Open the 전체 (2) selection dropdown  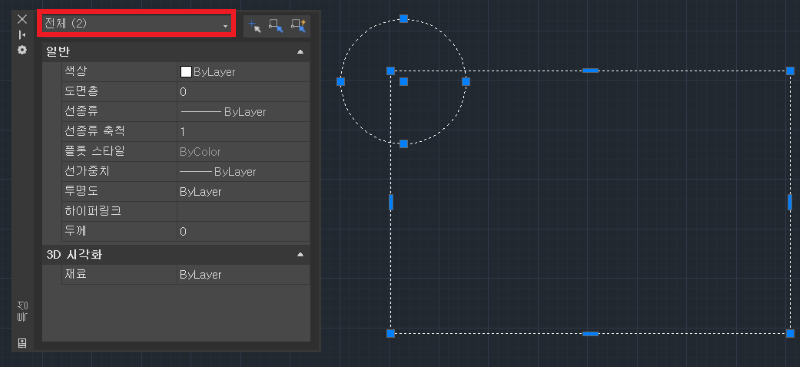(136, 23)
